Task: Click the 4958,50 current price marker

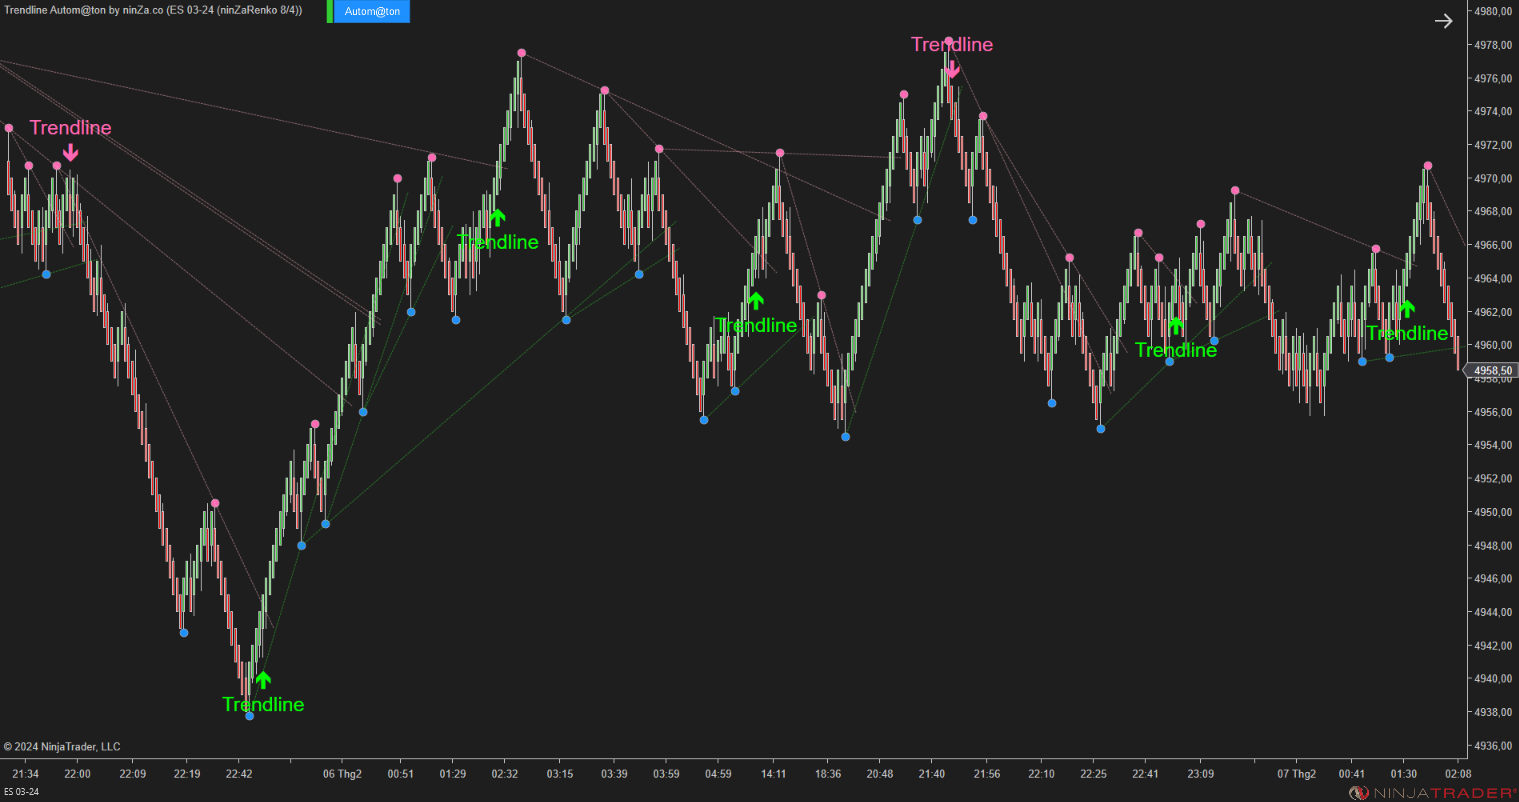Action: [x=1493, y=370]
